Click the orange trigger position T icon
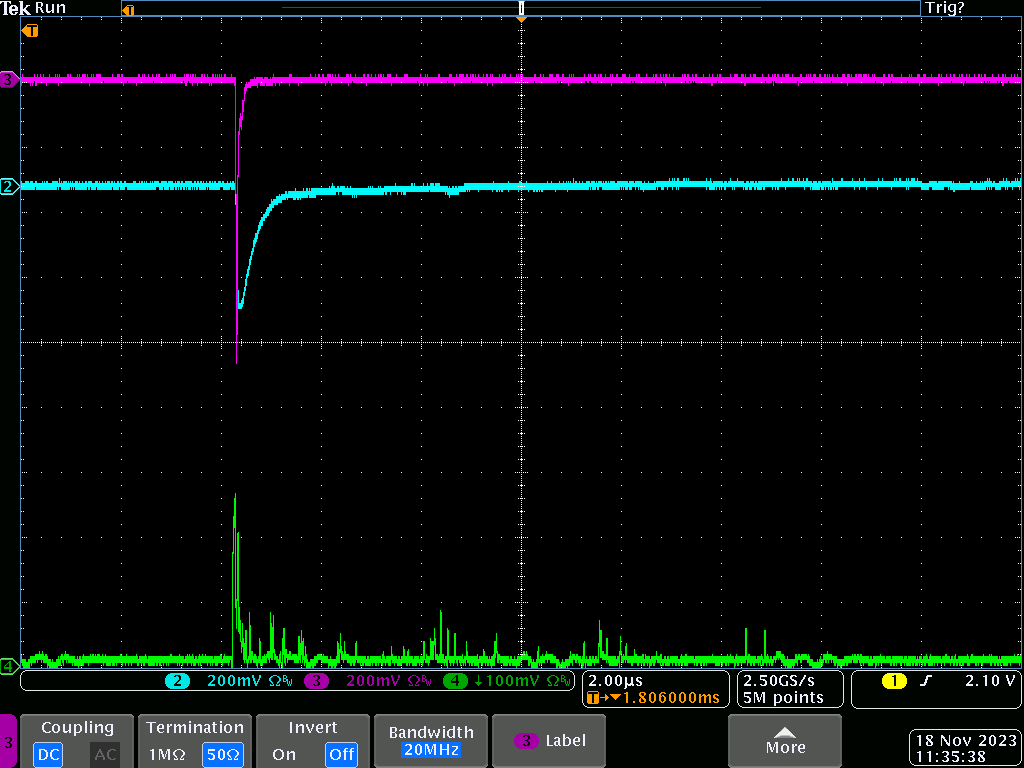 click(30, 31)
